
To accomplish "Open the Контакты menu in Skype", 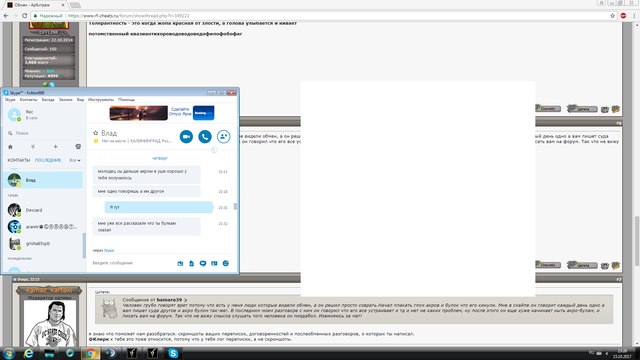I will pos(29,100).
